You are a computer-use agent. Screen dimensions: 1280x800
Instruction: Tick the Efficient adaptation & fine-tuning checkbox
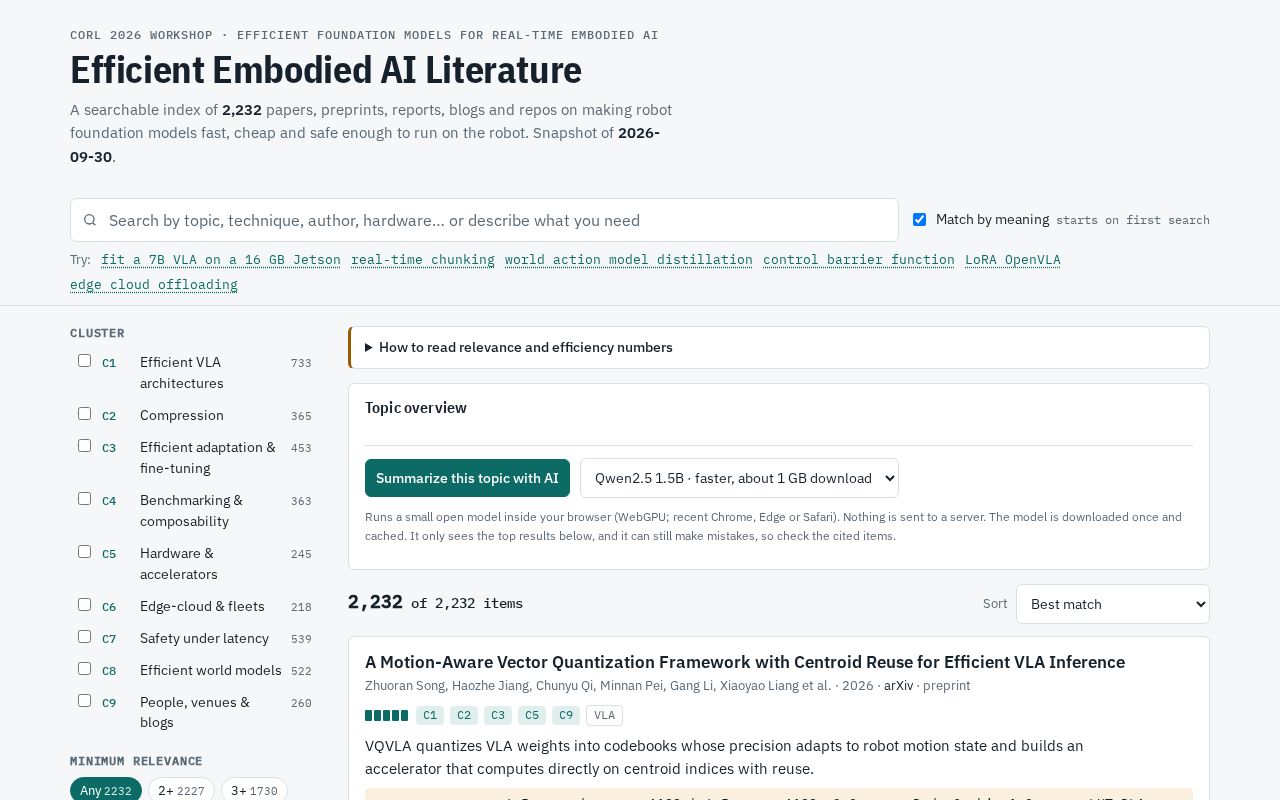(x=85, y=446)
